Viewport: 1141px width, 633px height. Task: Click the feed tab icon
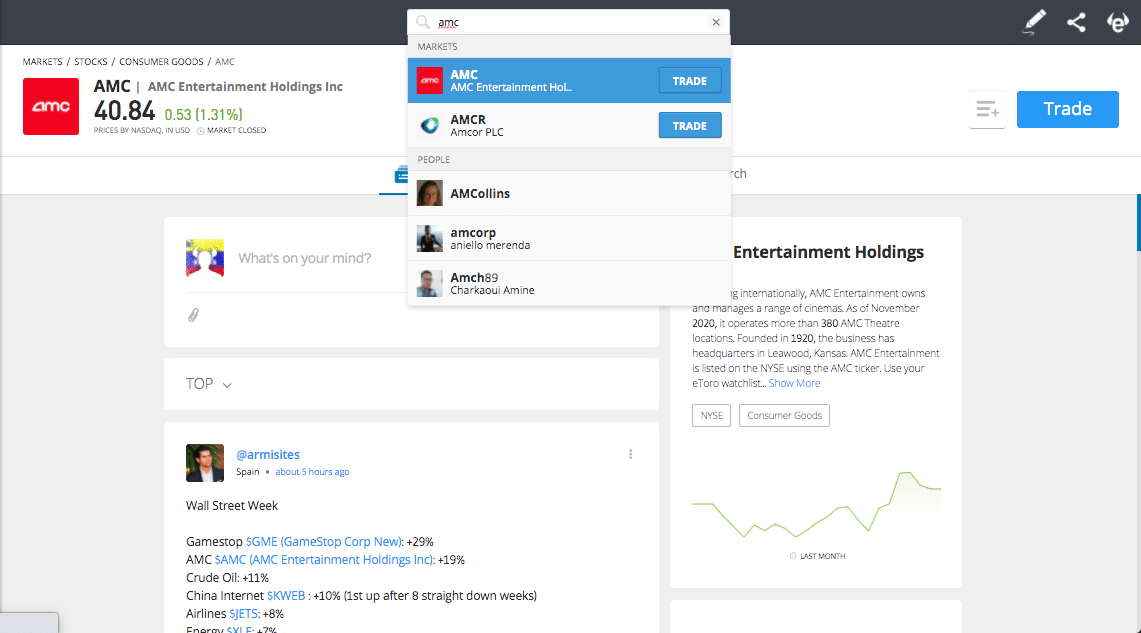pyautogui.click(x=400, y=175)
